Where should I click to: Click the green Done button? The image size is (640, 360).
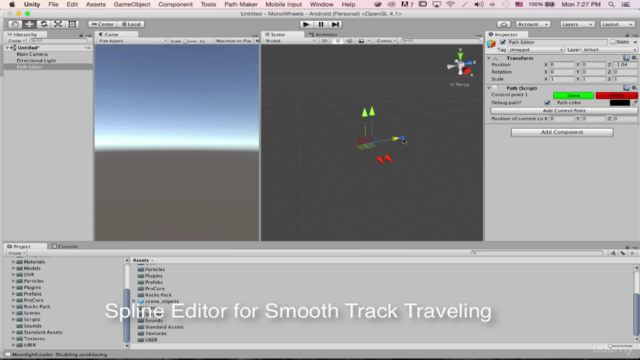[x=573, y=96]
